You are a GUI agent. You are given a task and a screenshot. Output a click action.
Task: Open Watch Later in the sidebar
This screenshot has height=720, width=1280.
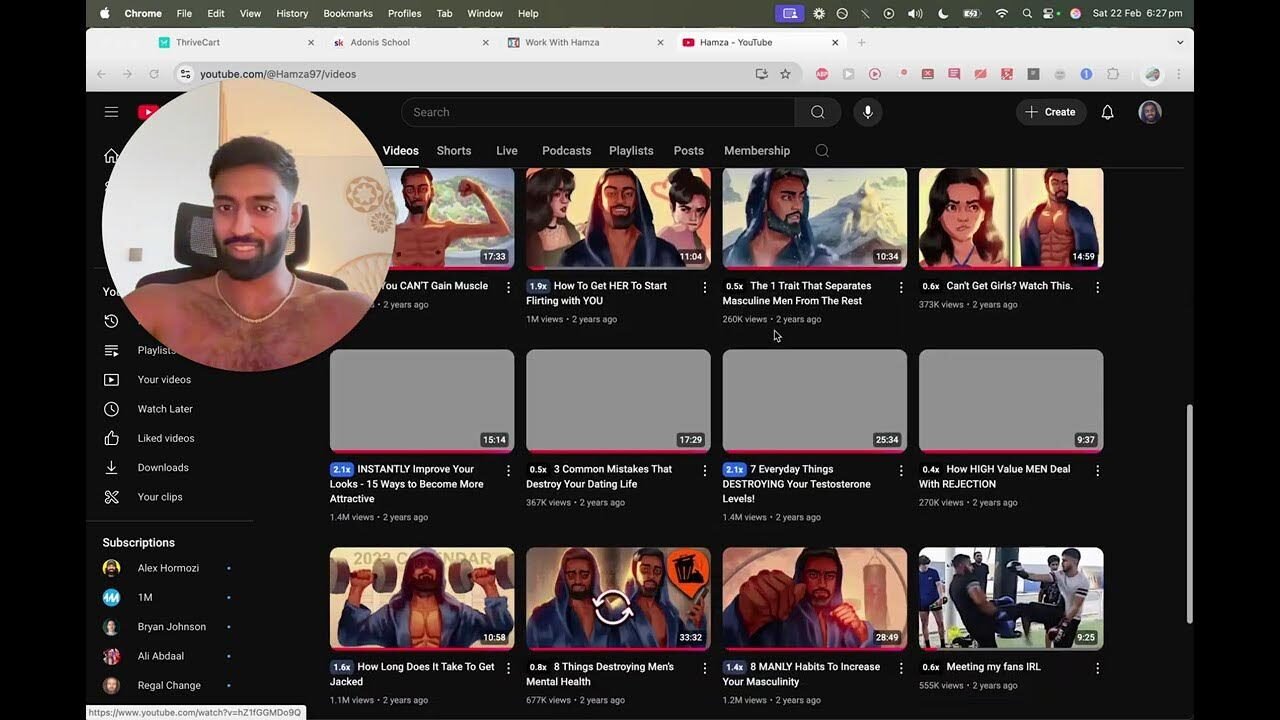tap(164, 409)
